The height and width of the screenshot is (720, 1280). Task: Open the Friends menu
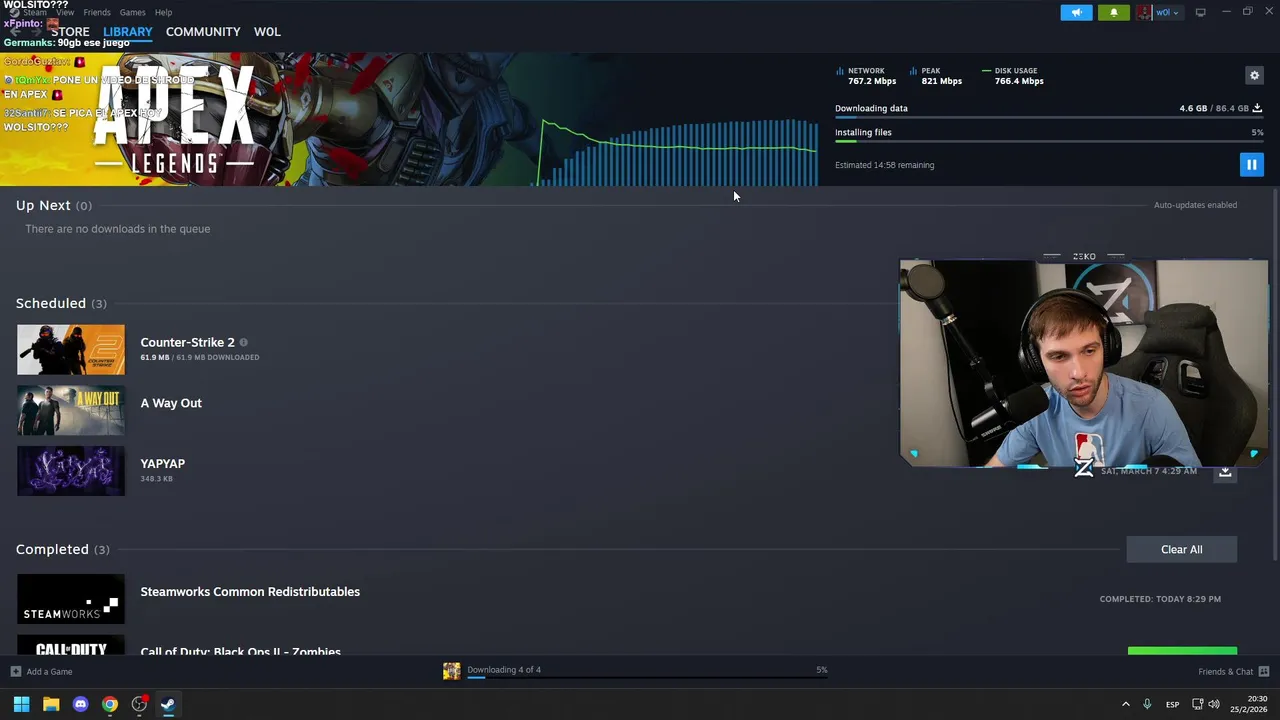tap(97, 12)
